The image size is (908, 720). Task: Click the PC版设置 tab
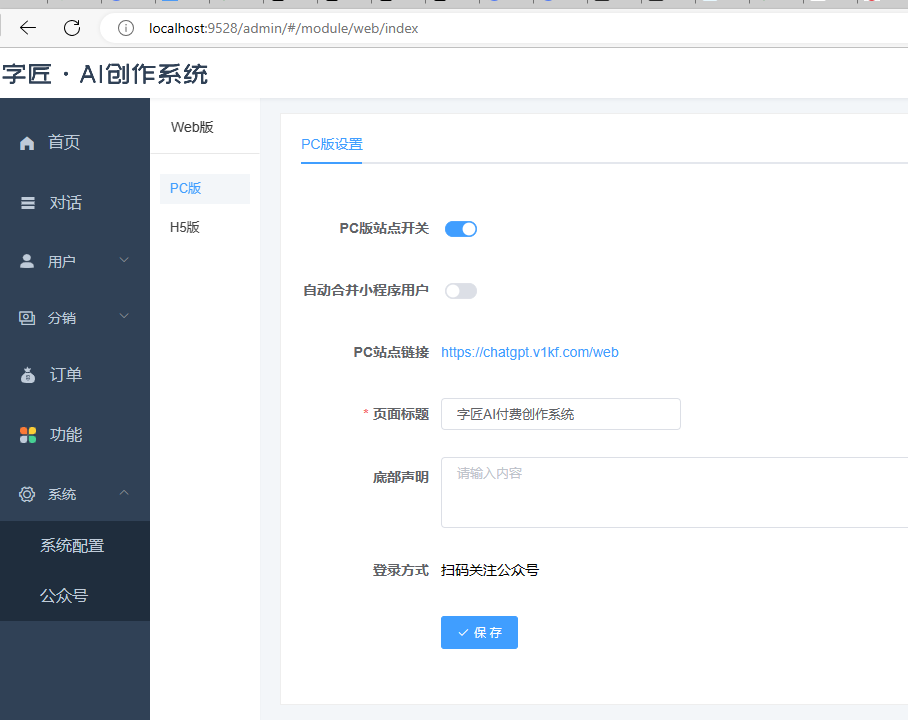pyautogui.click(x=332, y=144)
